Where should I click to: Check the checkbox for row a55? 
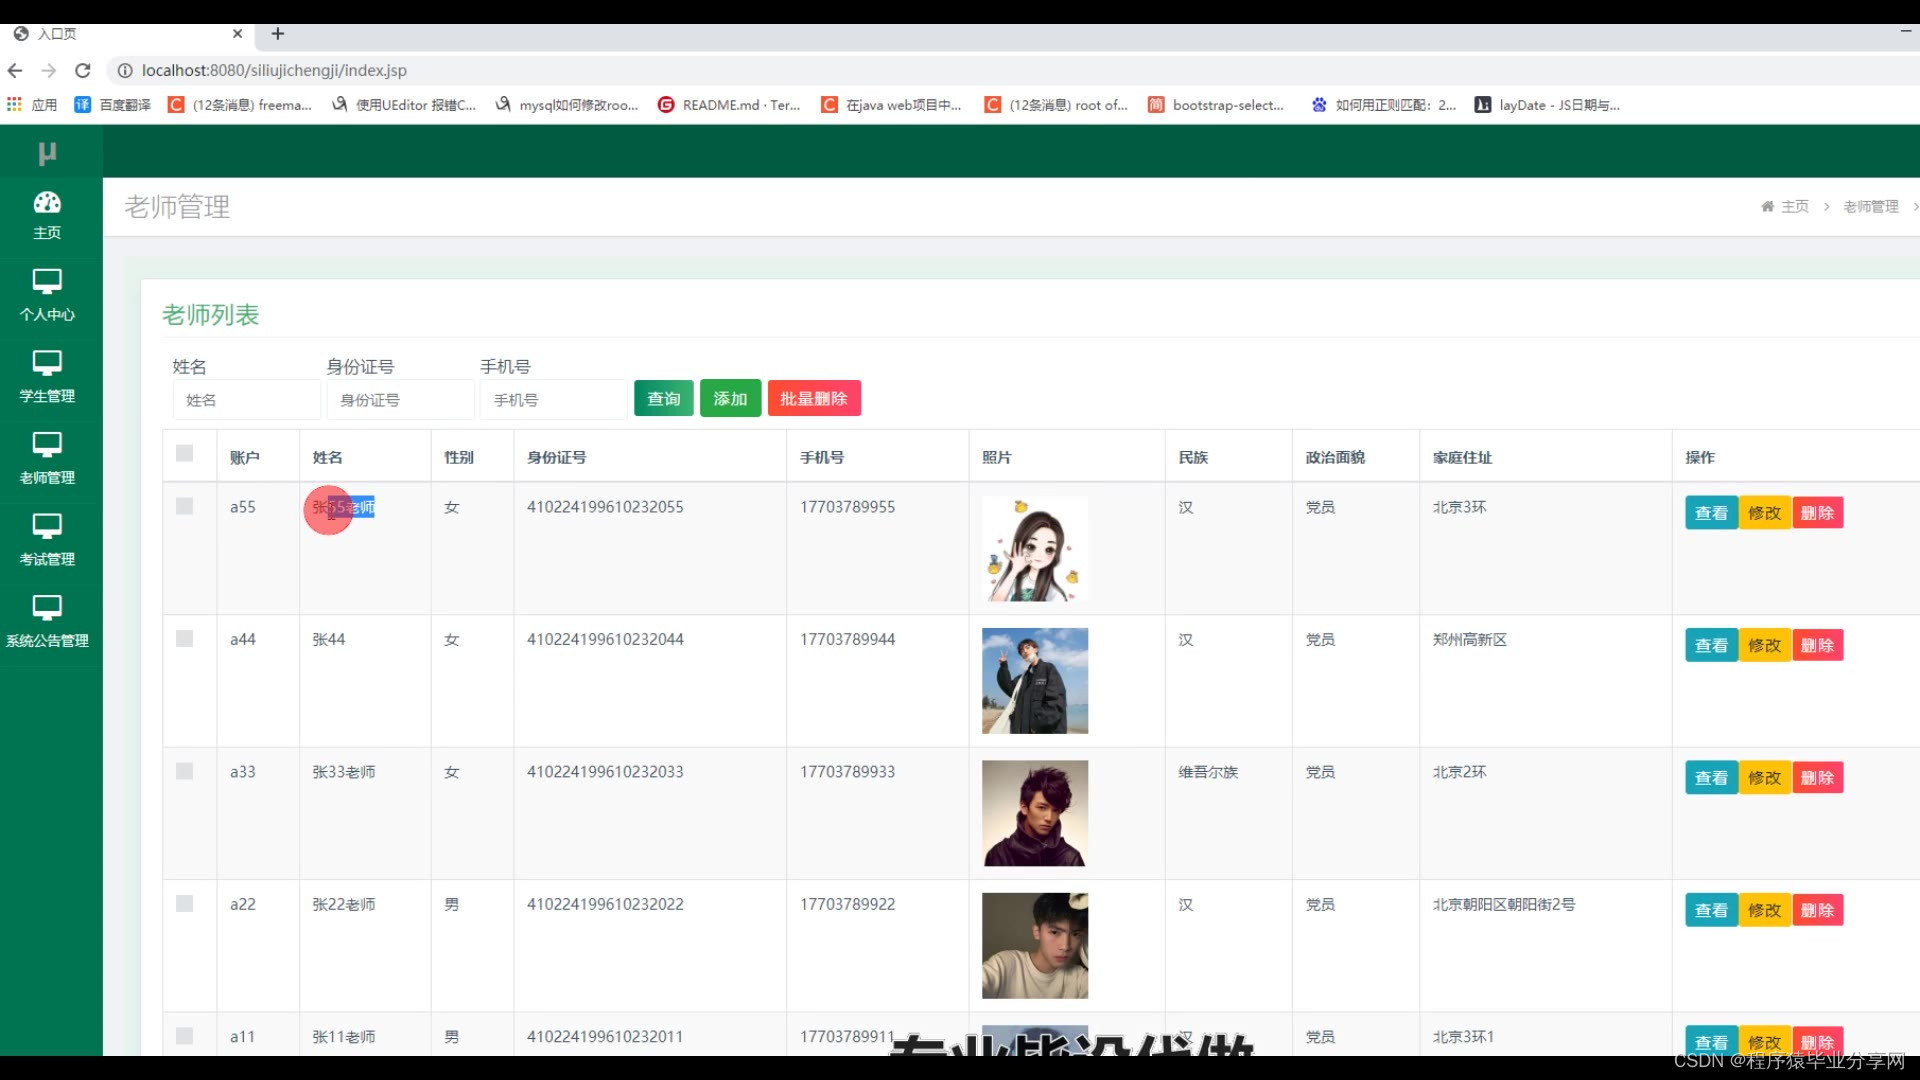point(184,506)
